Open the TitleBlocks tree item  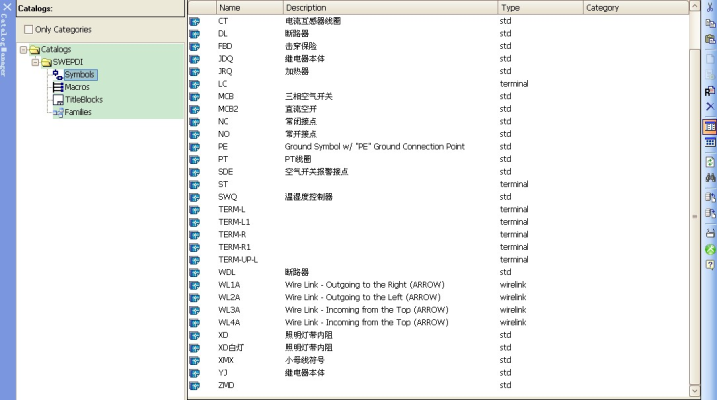click(83, 100)
